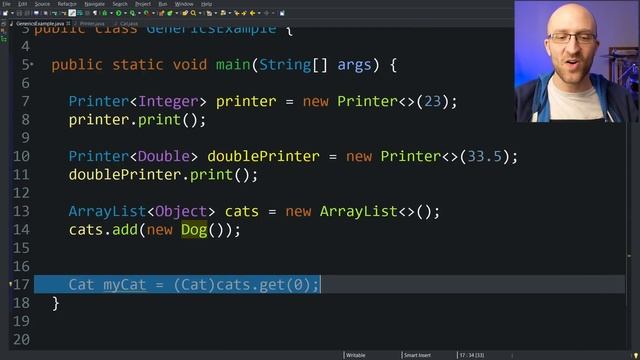Click the Pin Editor icon

coord(282,13)
